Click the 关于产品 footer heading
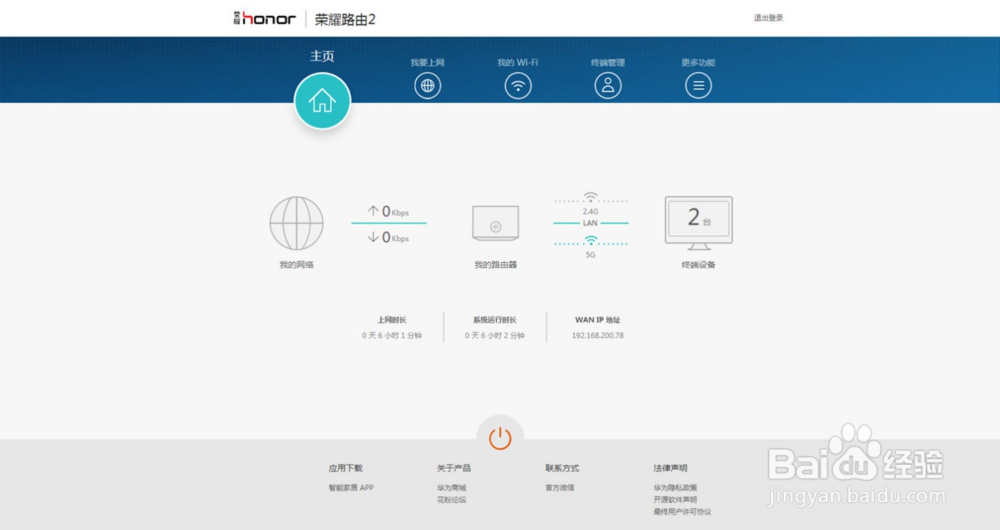This screenshot has height=530, width=1000. (454, 468)
